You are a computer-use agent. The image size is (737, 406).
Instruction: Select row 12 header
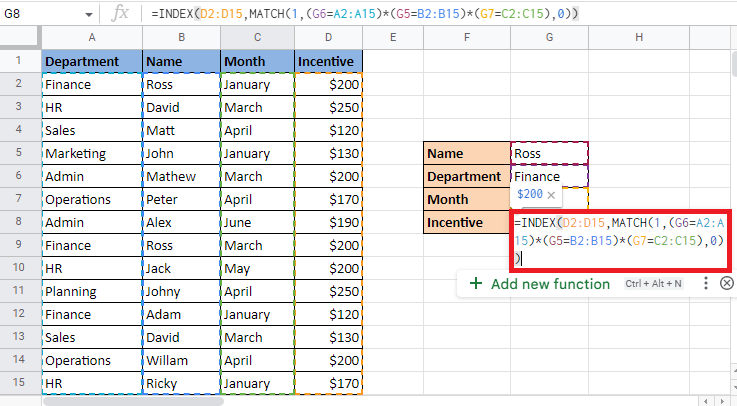coord(20,314)
